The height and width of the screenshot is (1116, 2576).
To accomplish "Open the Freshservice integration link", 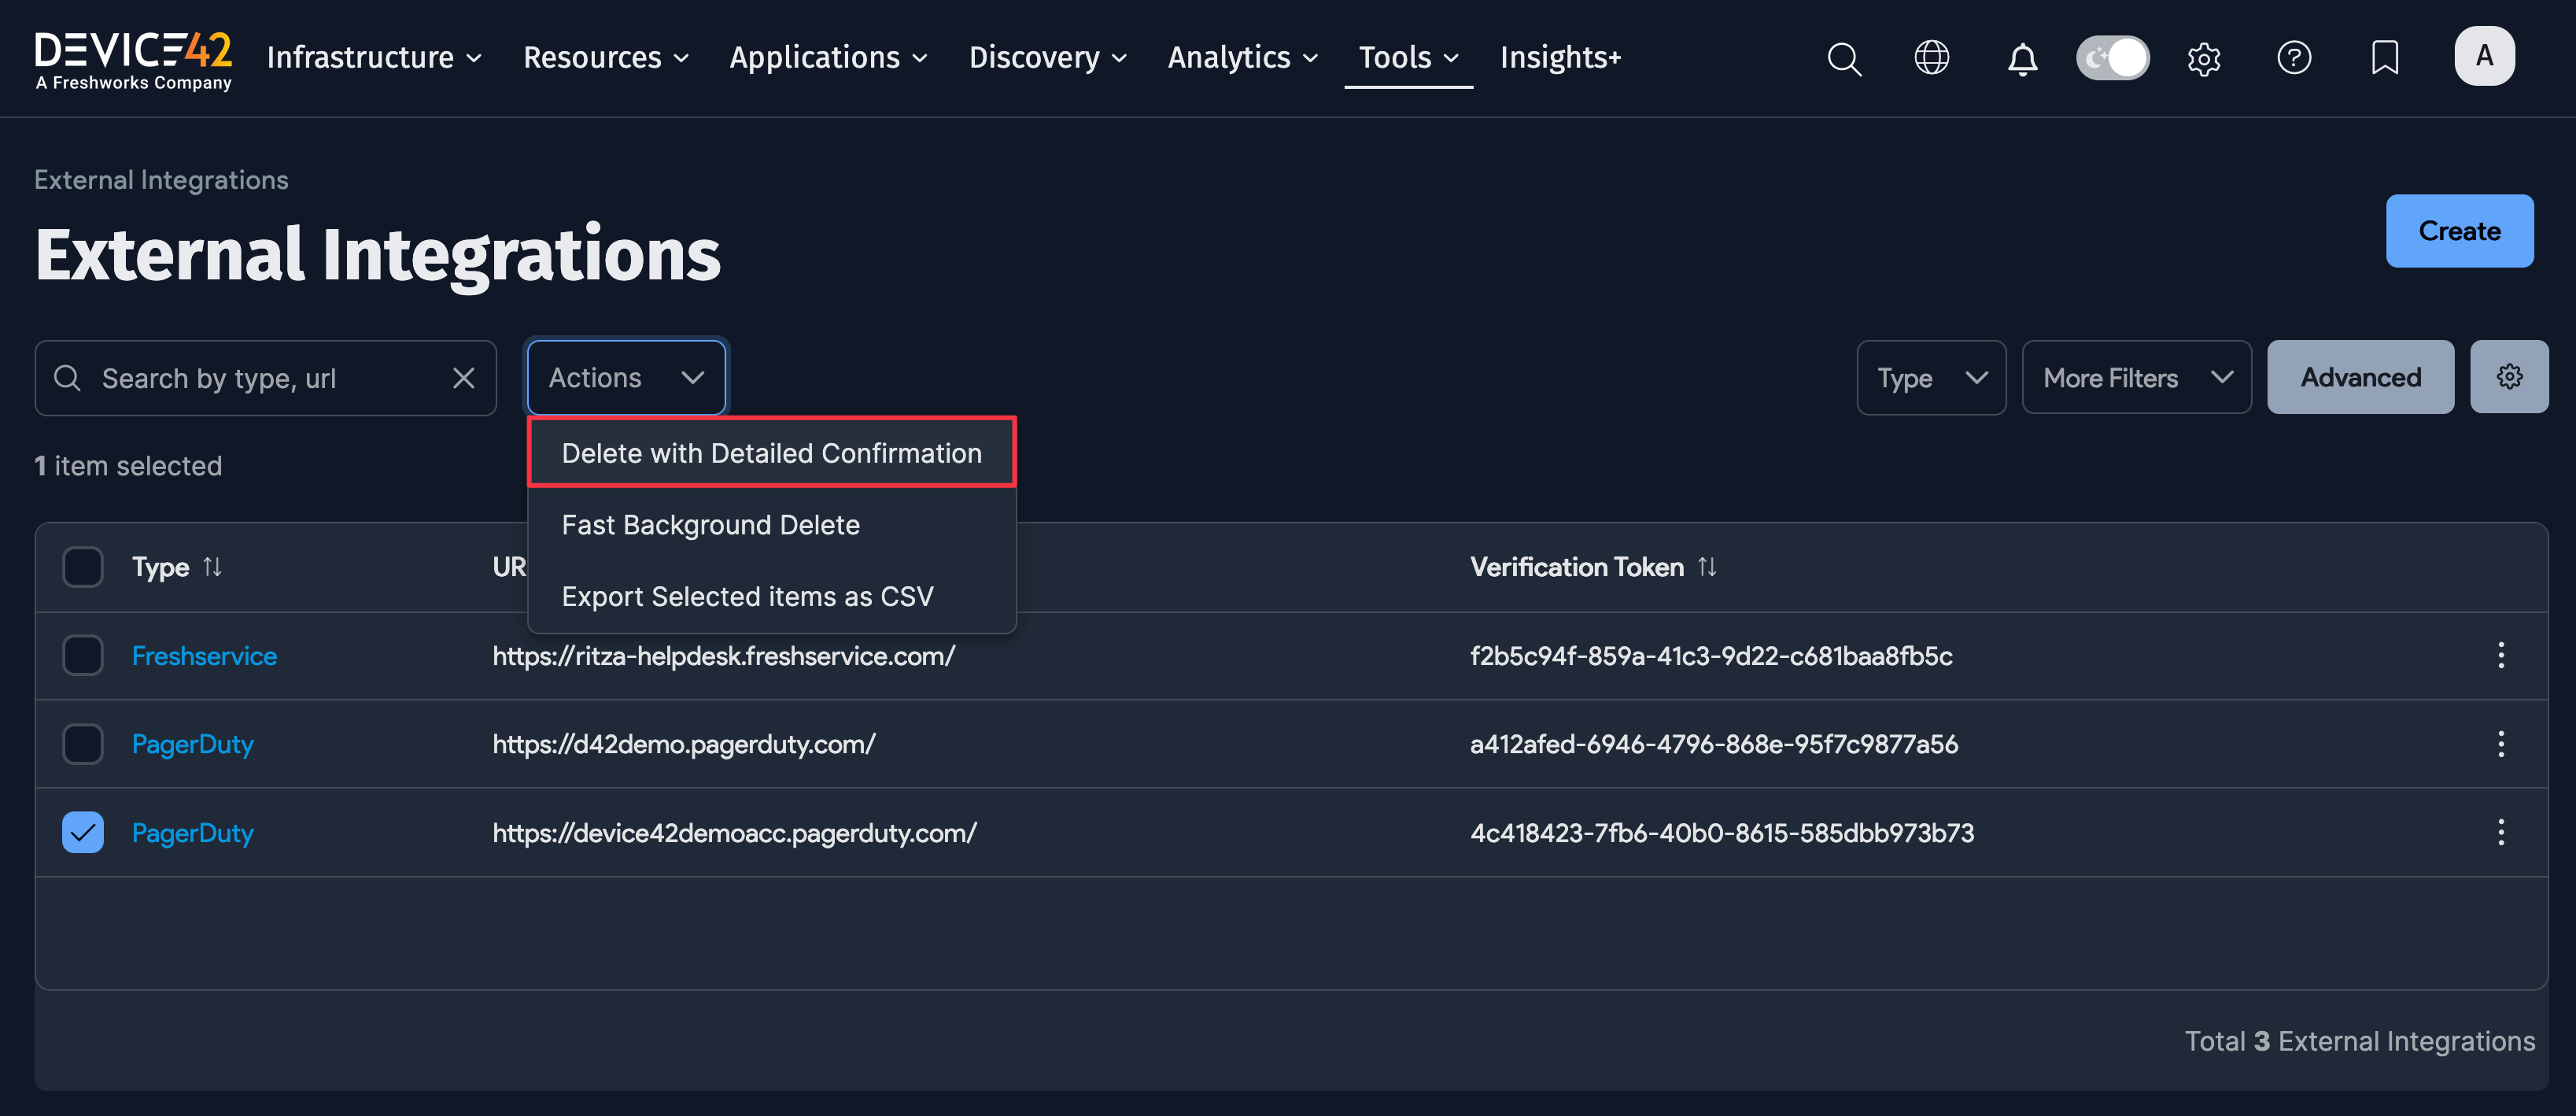I will (x=204, y=656).
